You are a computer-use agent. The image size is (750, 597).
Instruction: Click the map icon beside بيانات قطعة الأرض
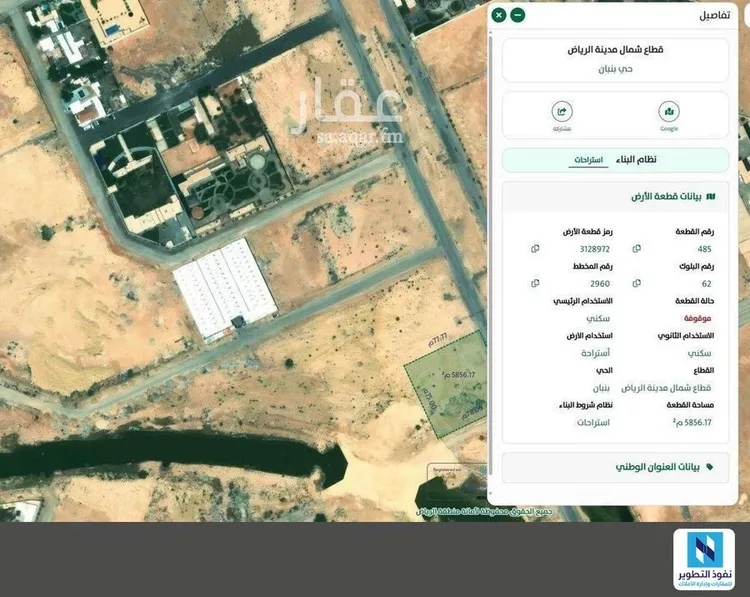click(711, 197)
